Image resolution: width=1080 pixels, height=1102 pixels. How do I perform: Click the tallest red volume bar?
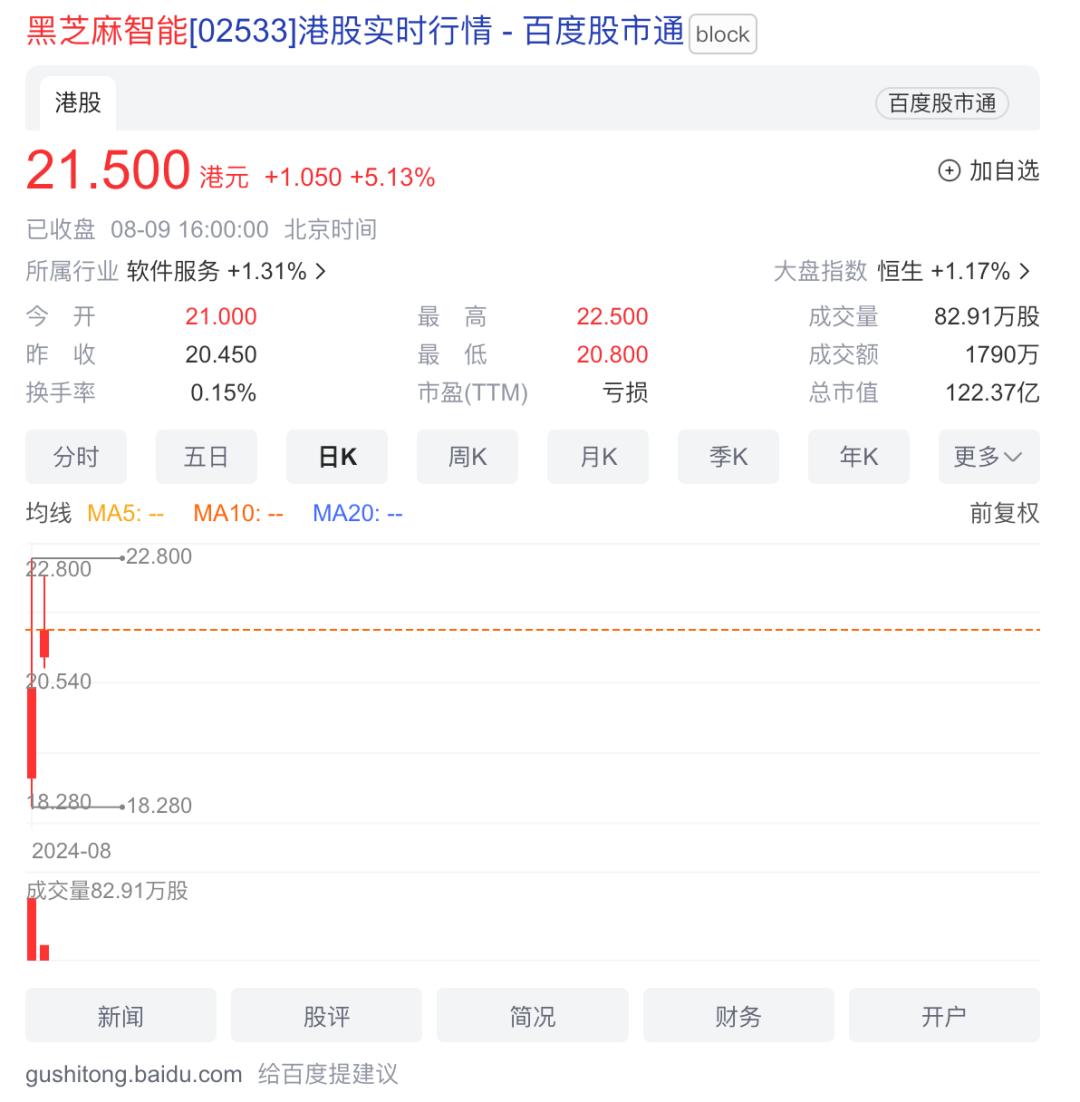[32, 929]
